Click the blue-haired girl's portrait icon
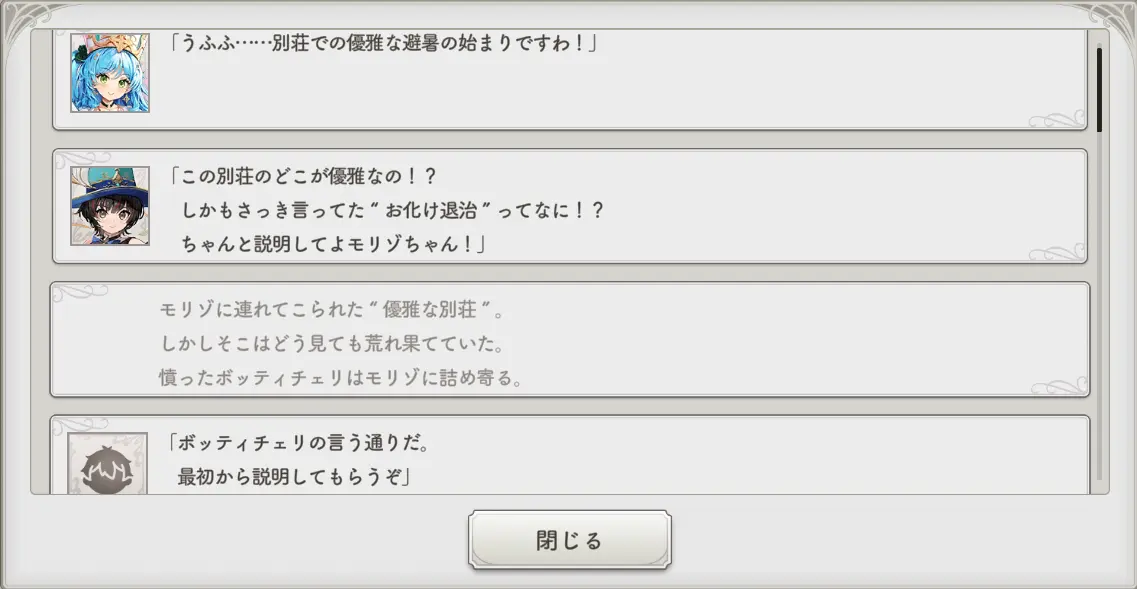Image resolution: width=1137 pixels, height=589 pixels. click(110, 73)
